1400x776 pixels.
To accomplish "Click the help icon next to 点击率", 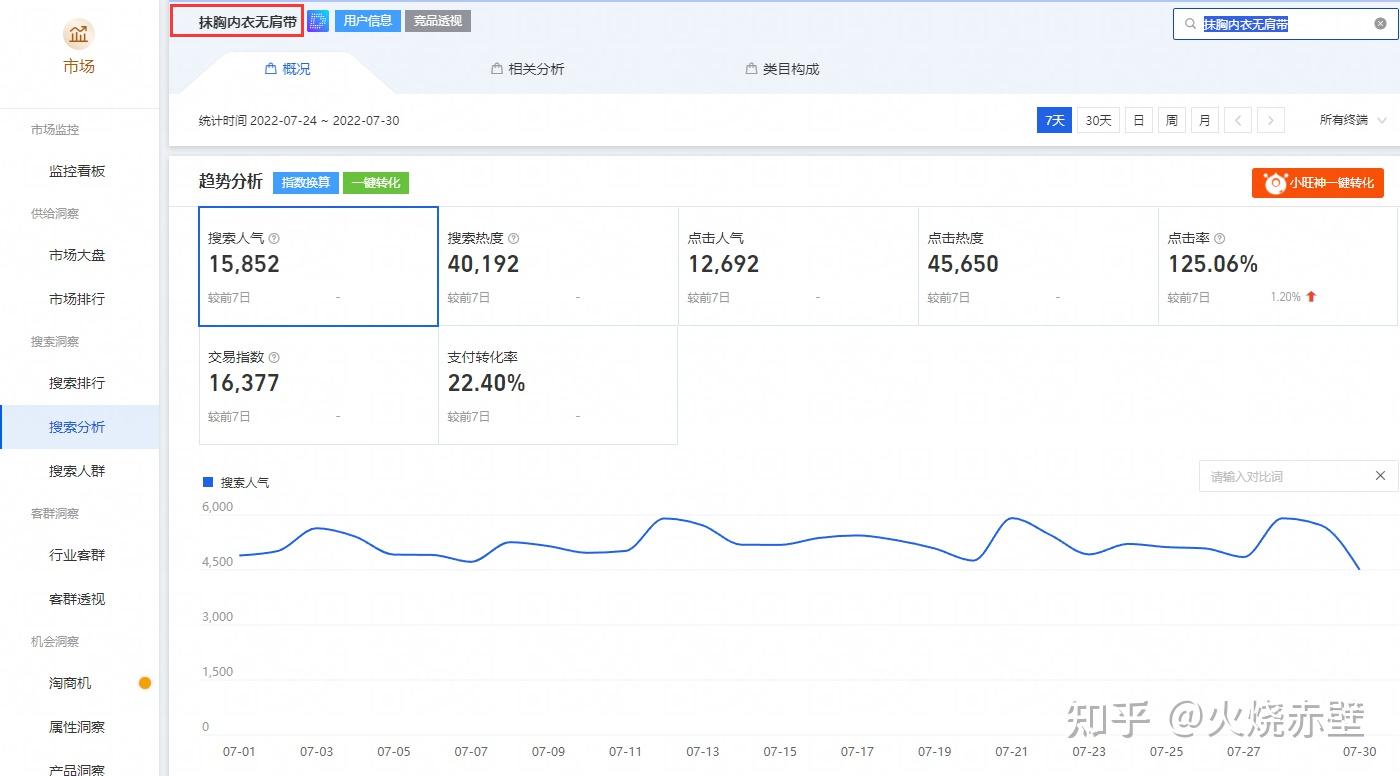I will tap(1220, 239).
